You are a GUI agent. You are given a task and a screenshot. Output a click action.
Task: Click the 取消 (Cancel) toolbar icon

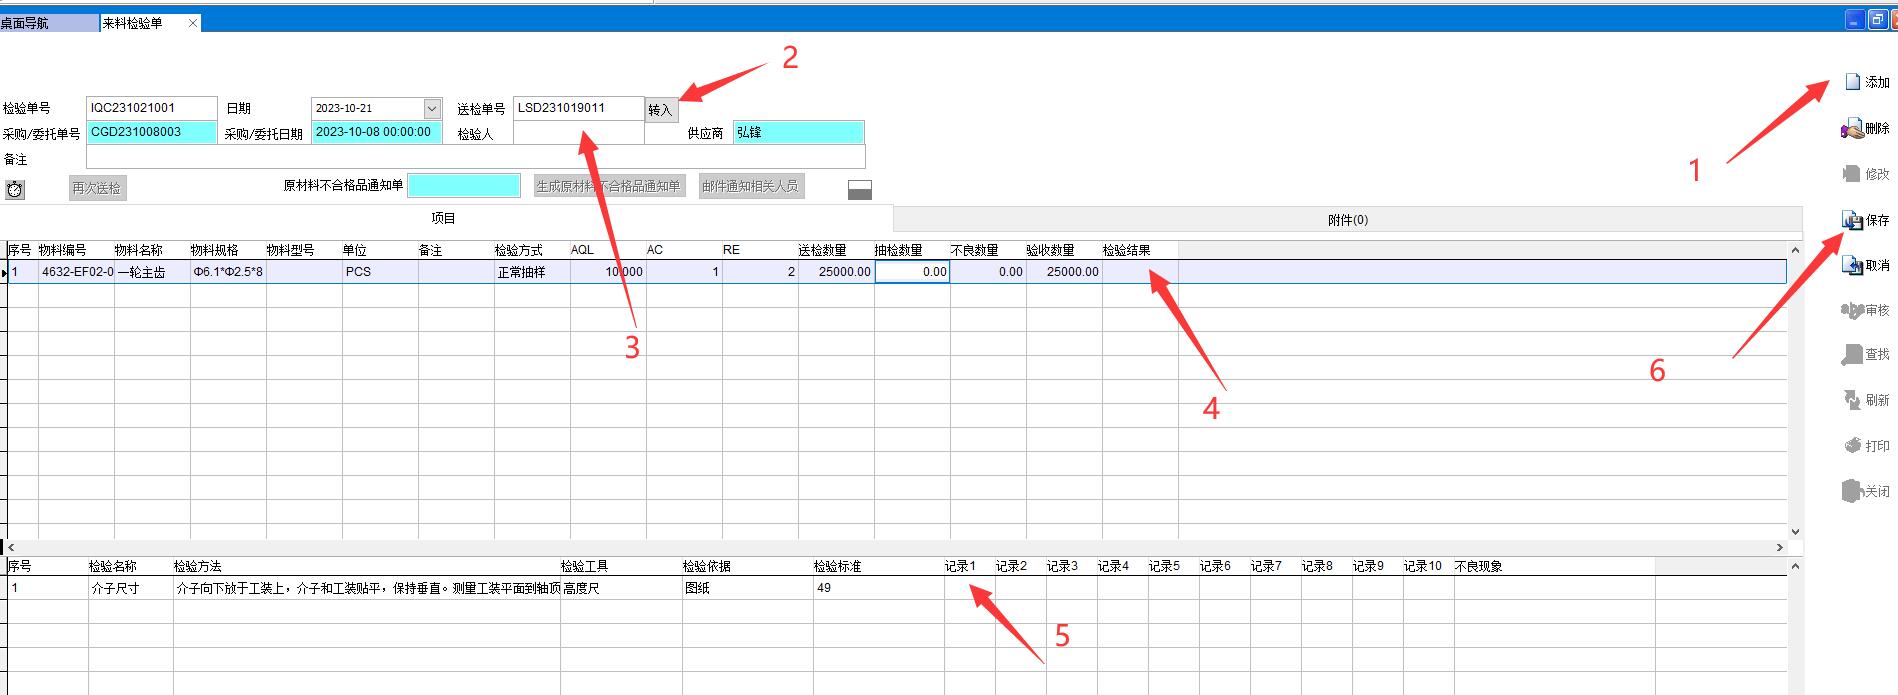click(1852, 266)
